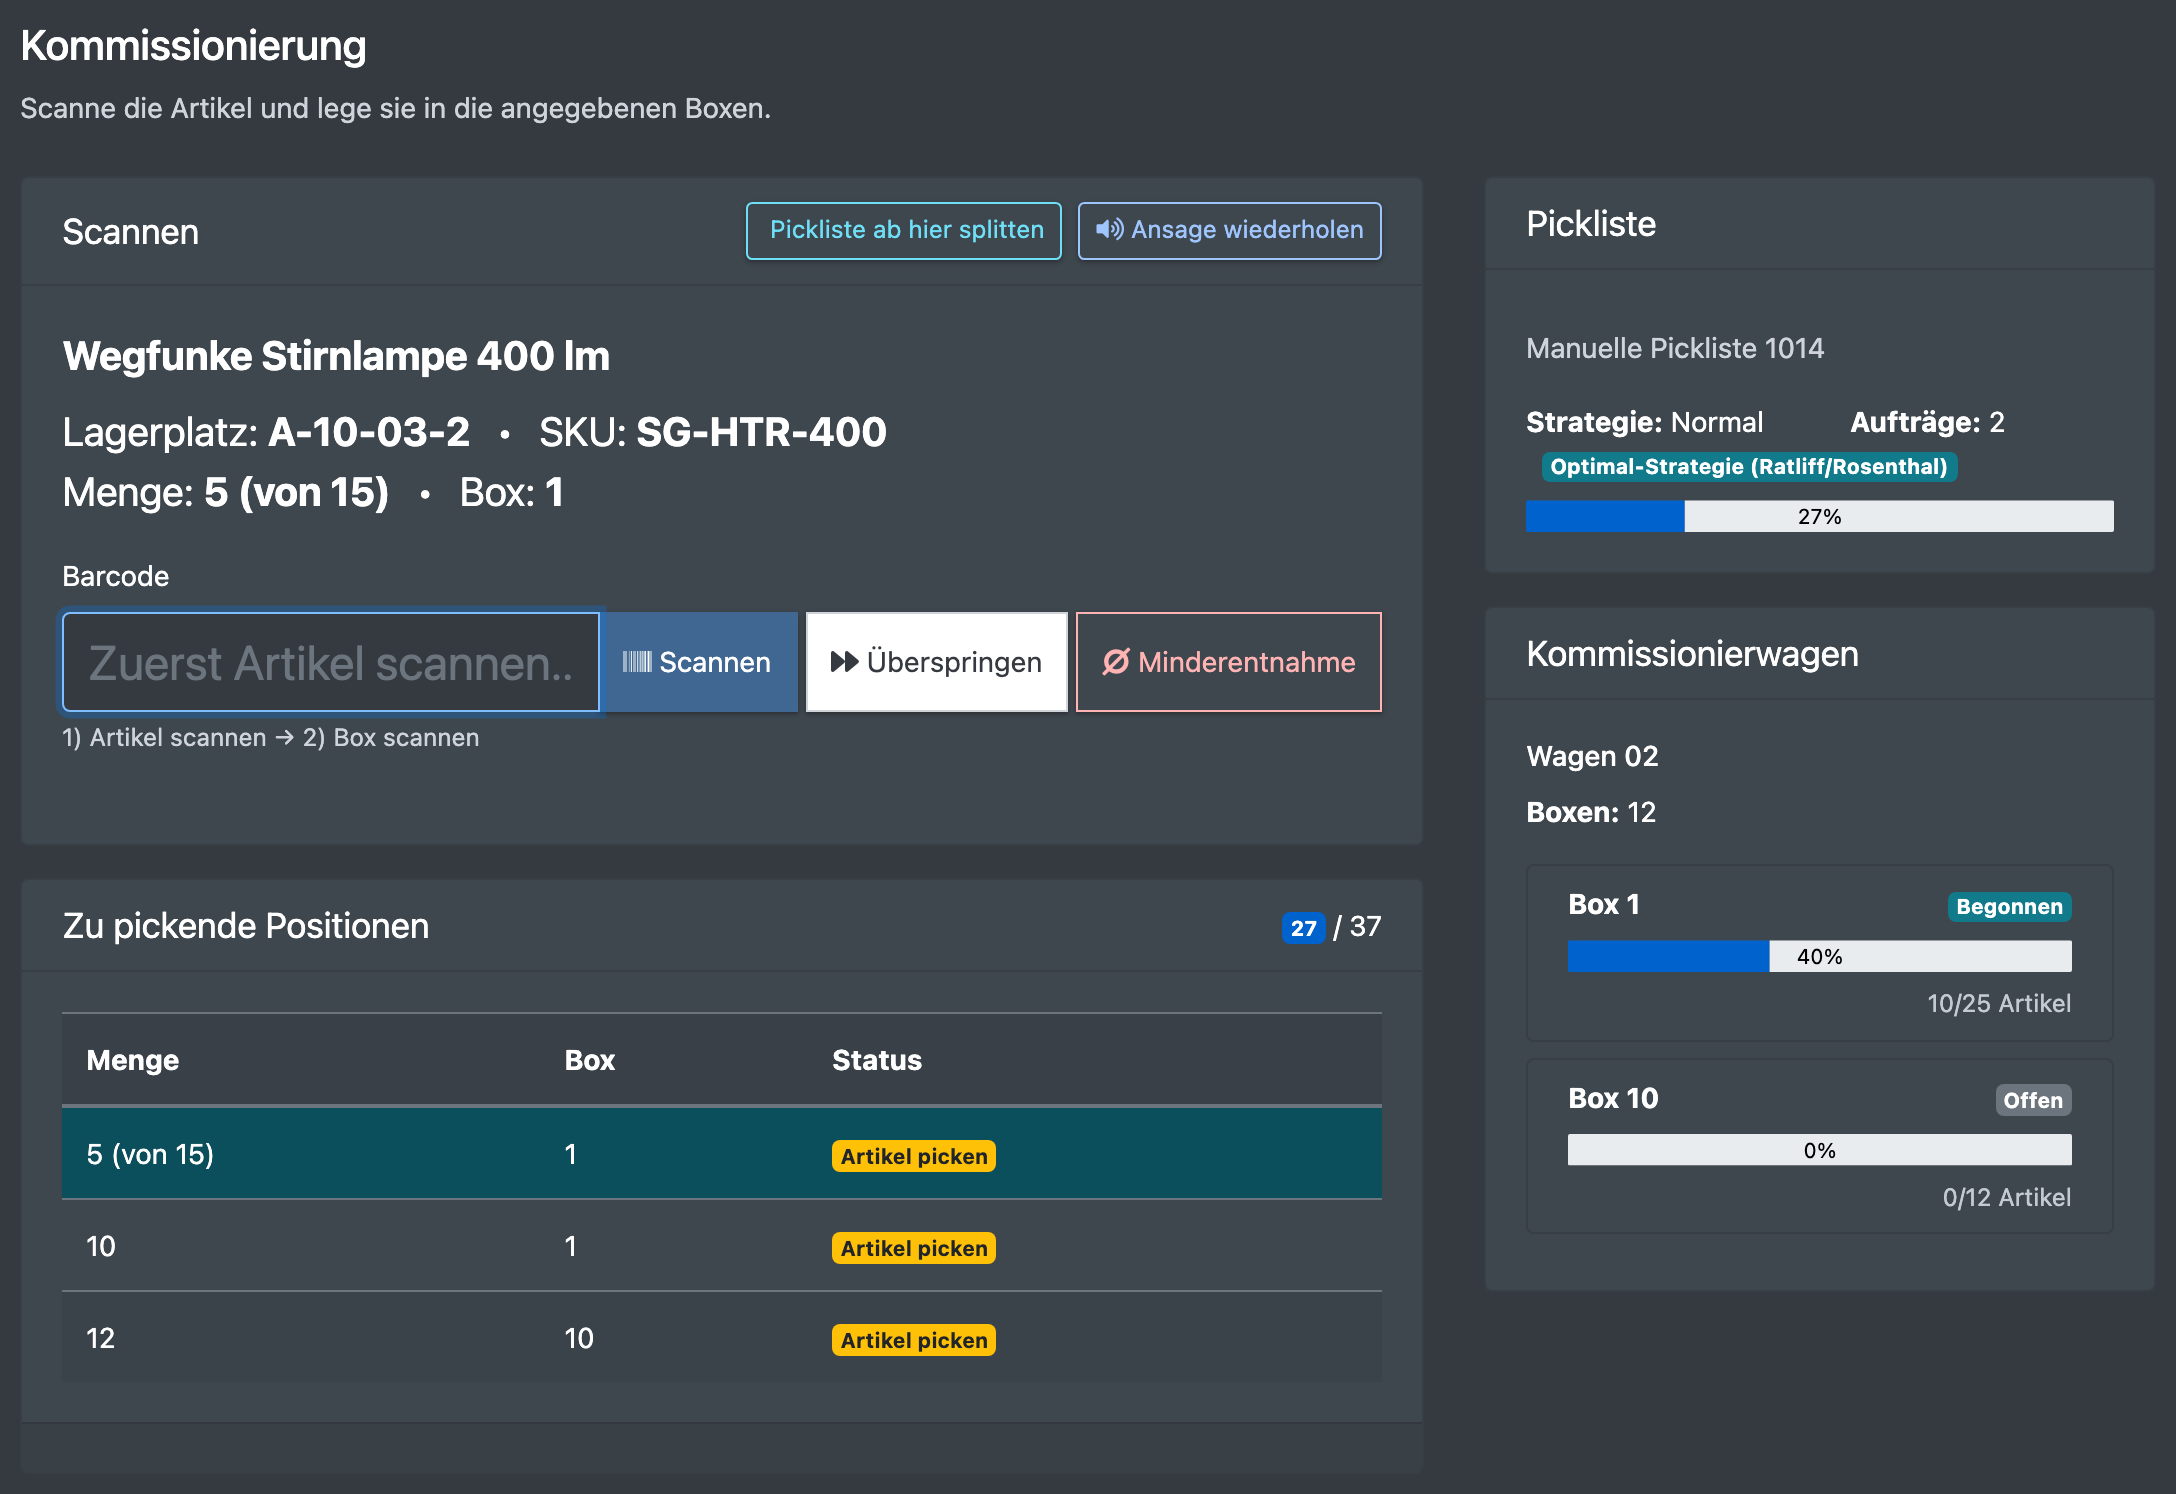Click the Box 1 card title
The height and width of the screenshot is (1494, 2176).
pos(1604,904)
